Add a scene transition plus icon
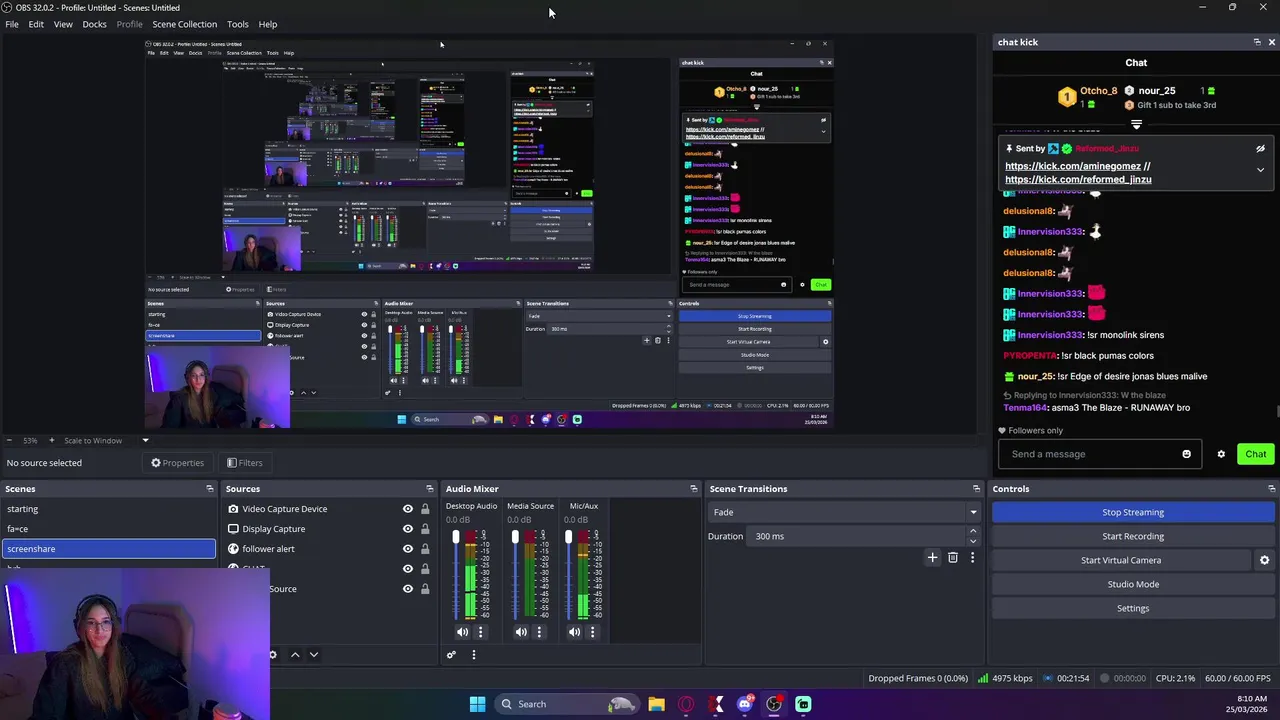This screenshot has height=720, width=1280. tap(932, 558)
